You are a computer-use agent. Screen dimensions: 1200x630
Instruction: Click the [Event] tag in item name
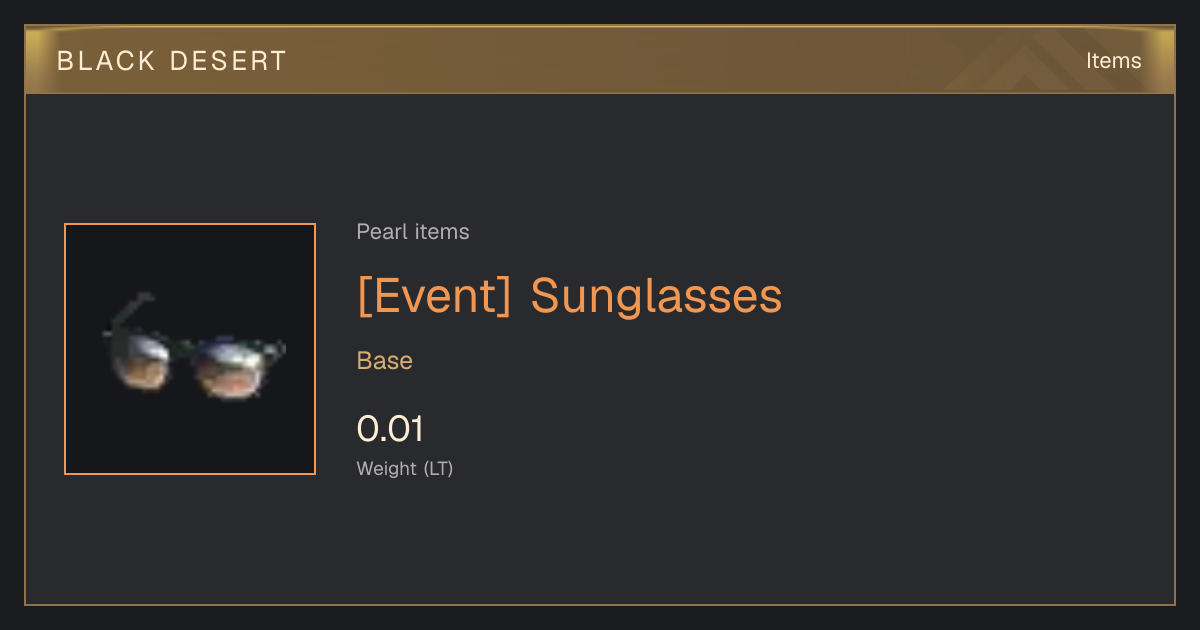(x=435, y=296)
